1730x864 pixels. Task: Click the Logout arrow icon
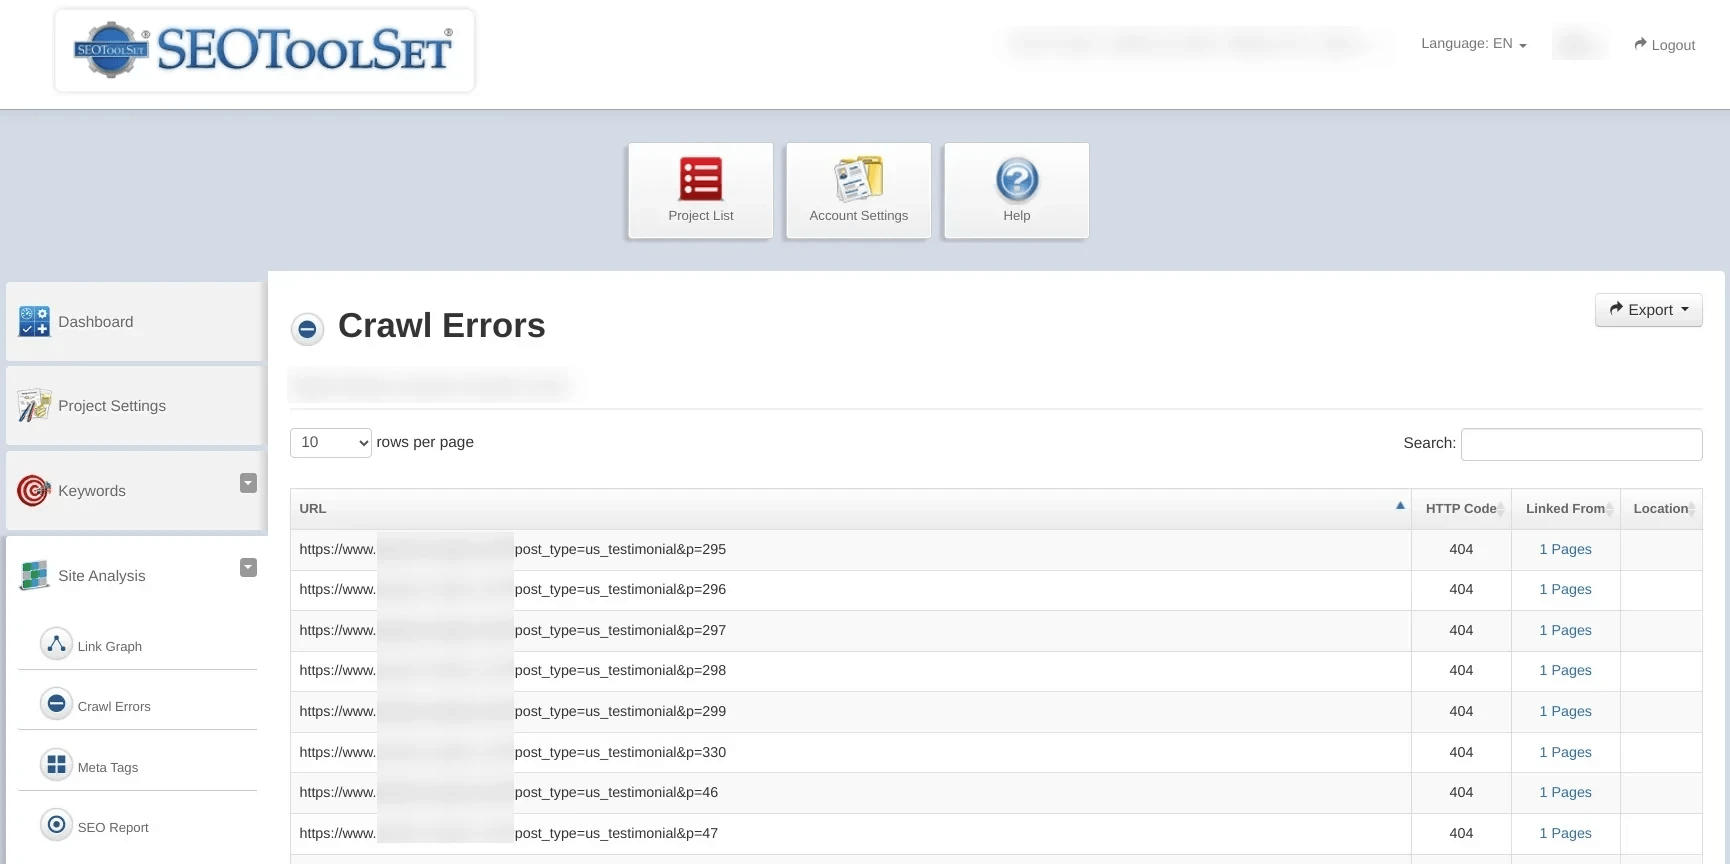click(1640, 44)
